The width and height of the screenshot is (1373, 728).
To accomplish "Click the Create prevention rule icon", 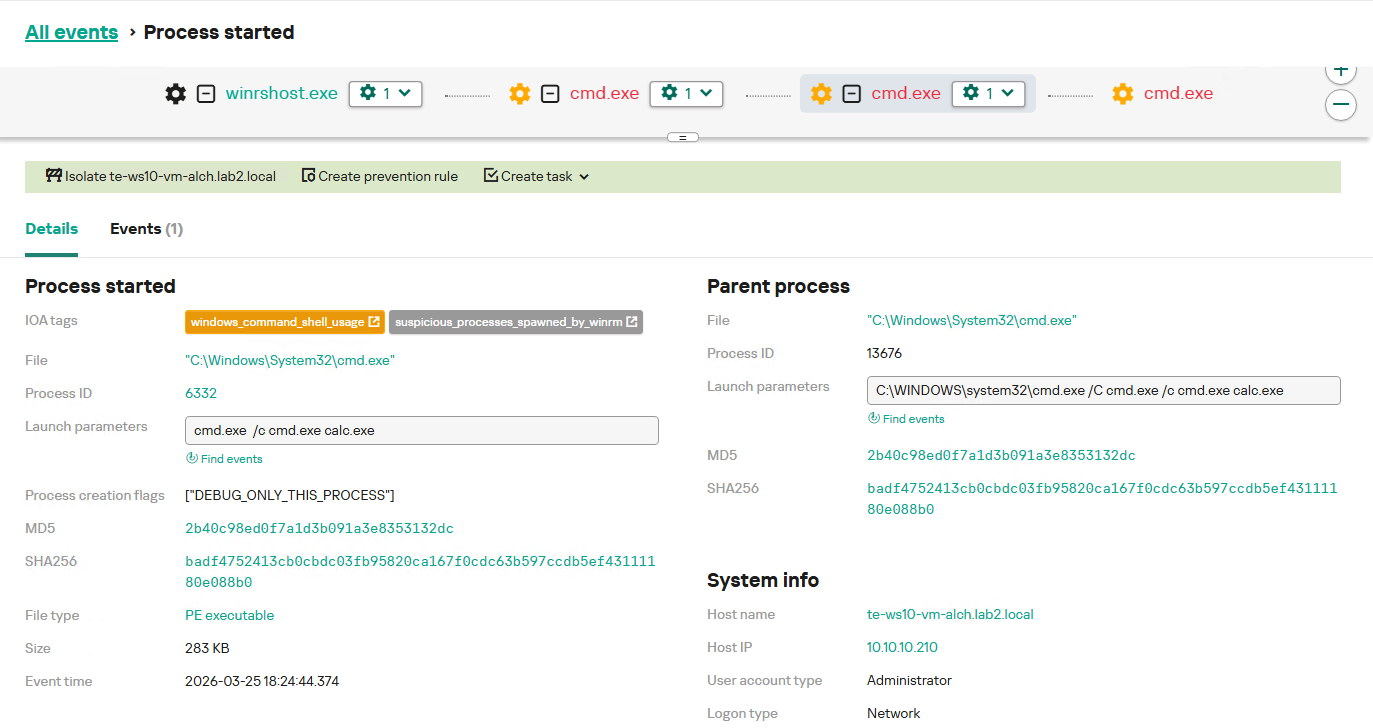I will [x=309, y=176].
